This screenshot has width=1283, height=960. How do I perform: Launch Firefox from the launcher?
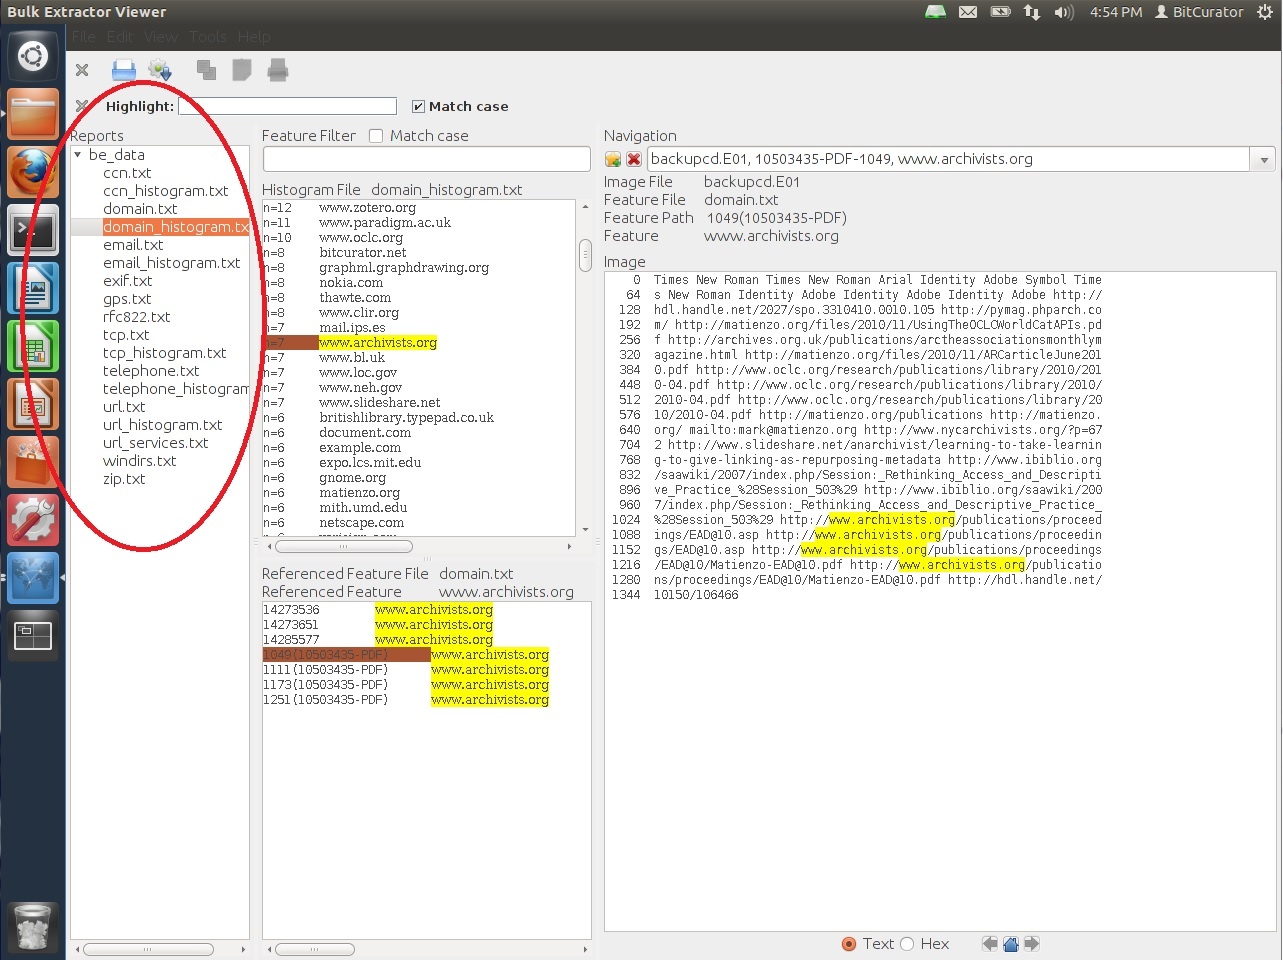pos(33,173)
